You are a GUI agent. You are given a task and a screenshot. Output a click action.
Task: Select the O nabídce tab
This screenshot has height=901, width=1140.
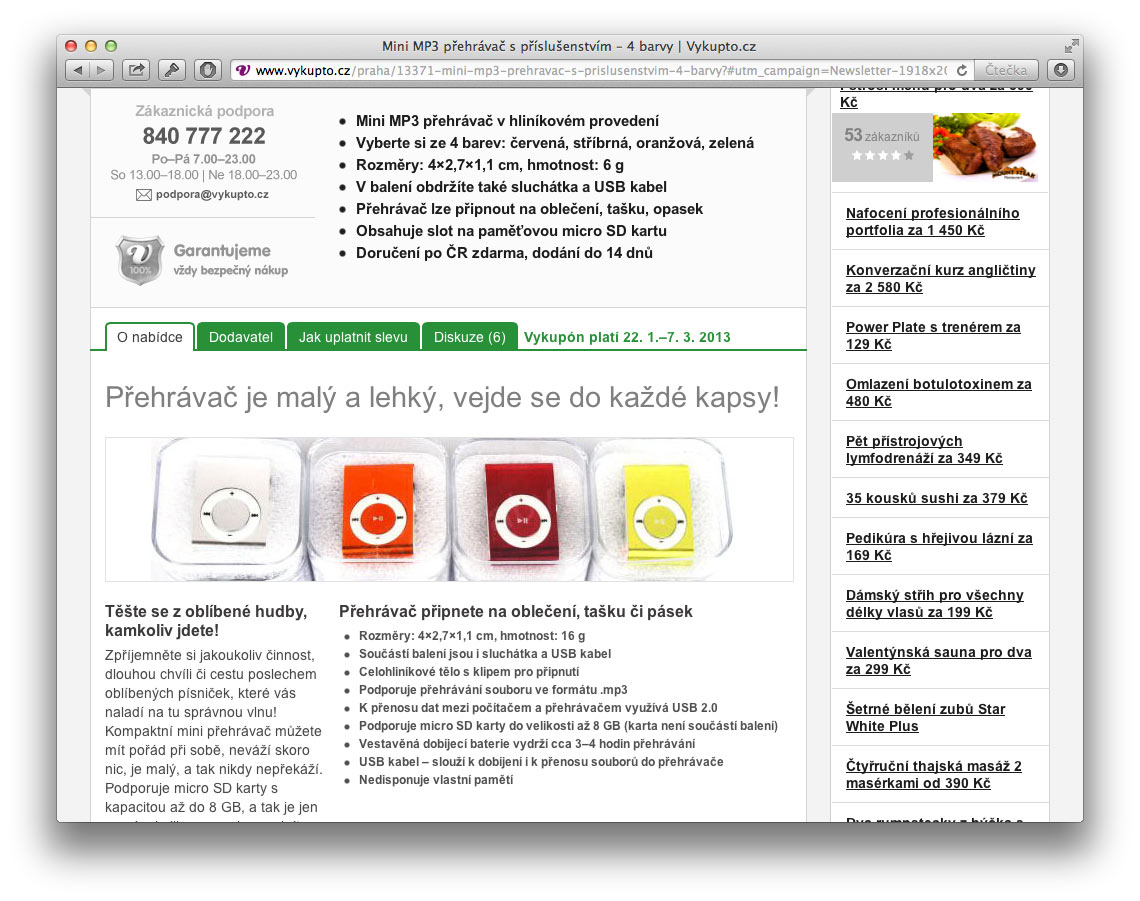150,337
